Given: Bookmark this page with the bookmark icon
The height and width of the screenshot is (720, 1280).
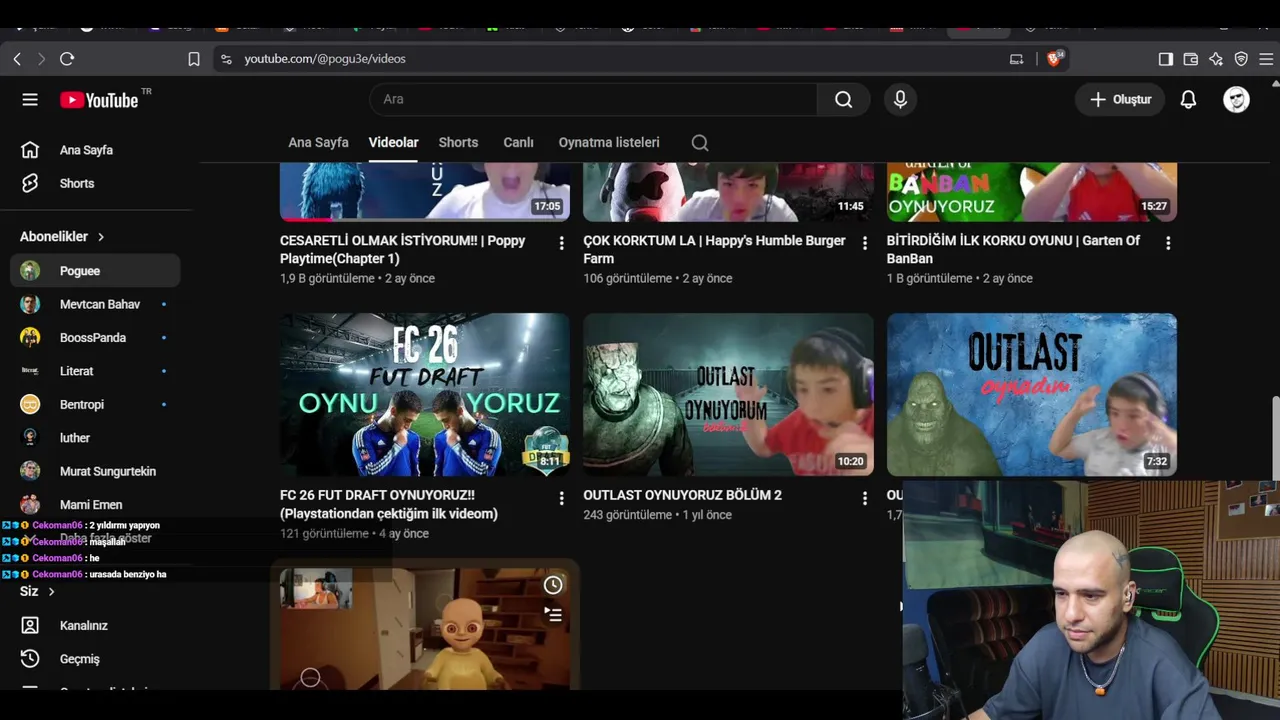Looking at the screenshot, I should pos(194,59).
